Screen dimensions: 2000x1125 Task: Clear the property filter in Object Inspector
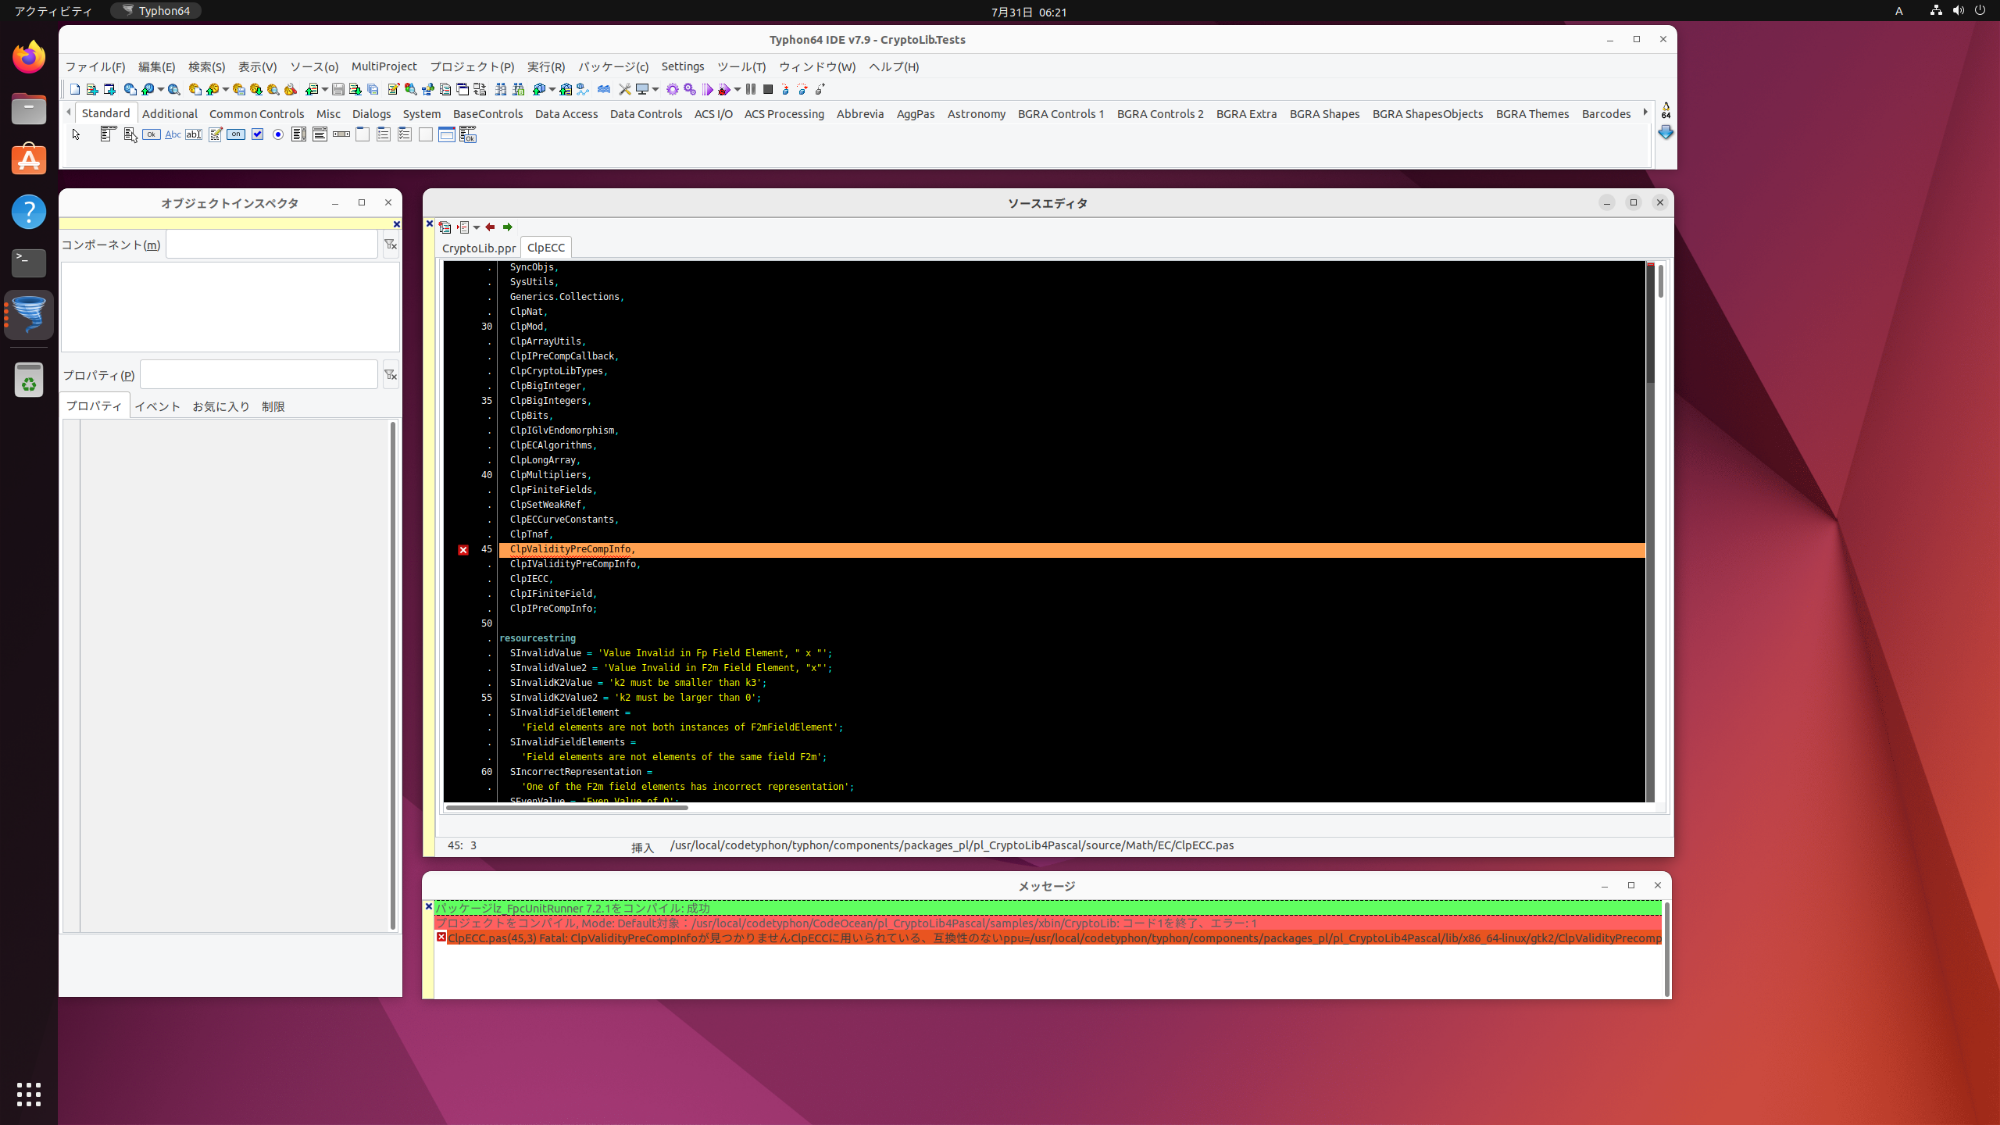[390, 375]
